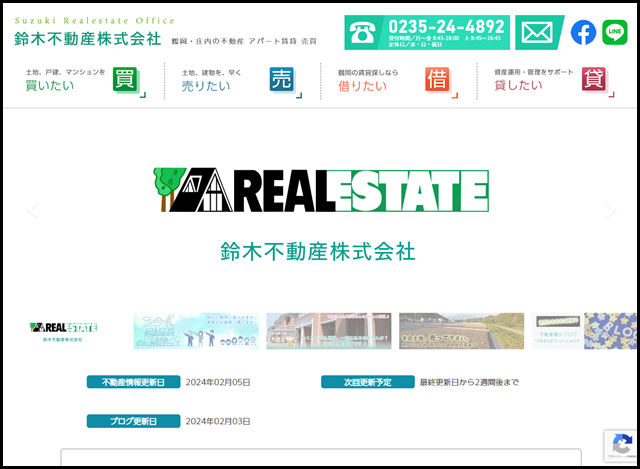Click the telephone icon in header
The height and width of the screenshot is (469, 640).
point(362,33)
